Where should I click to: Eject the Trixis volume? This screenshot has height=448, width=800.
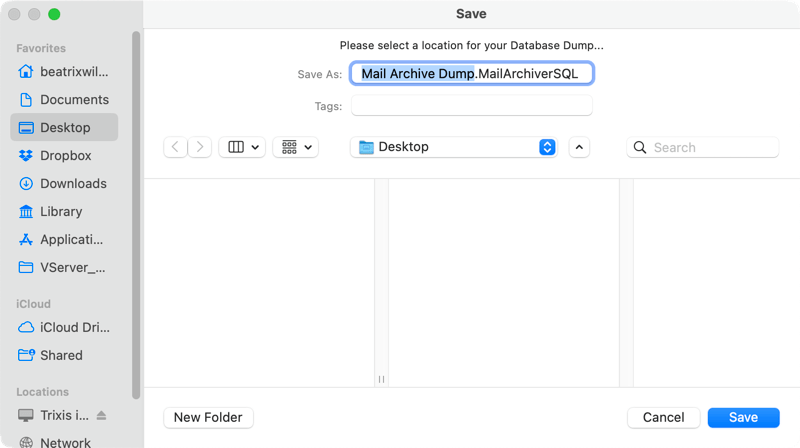click(x=101, y=415)
